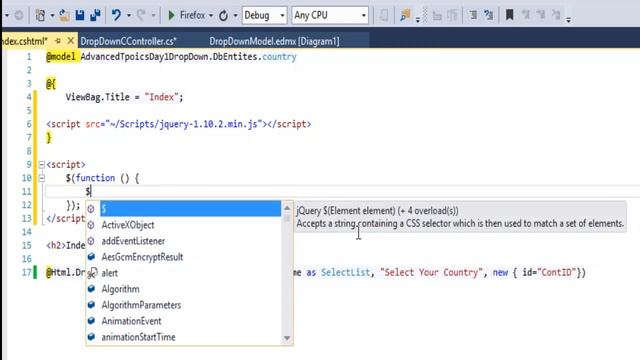Switch to the DropDownCController.cs tab

(129, 41)
